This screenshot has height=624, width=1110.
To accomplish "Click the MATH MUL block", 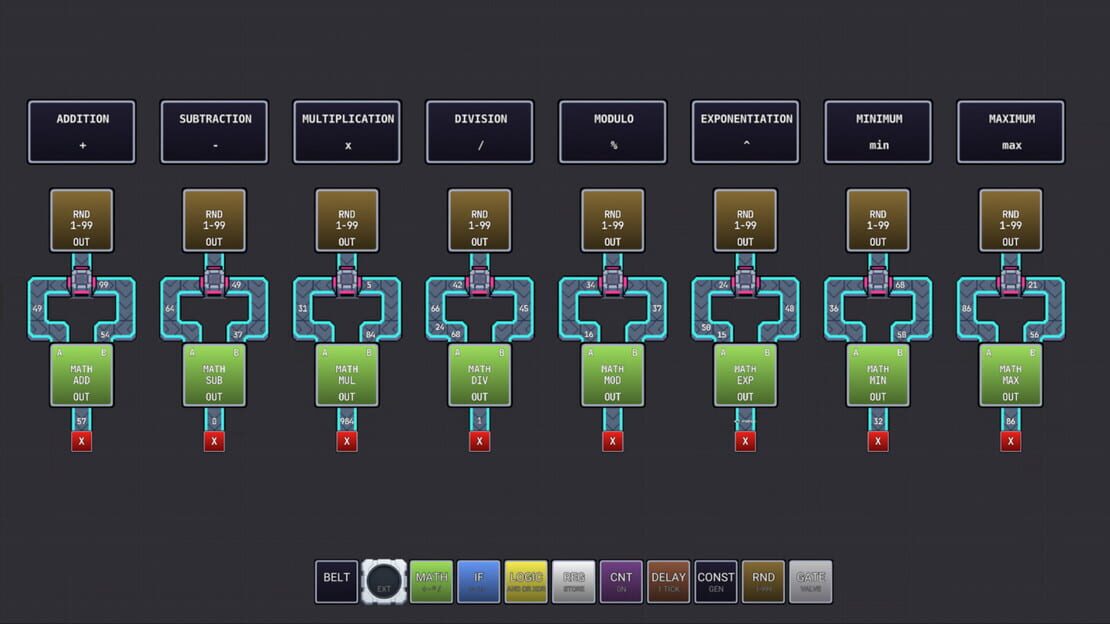I will 347,375.
